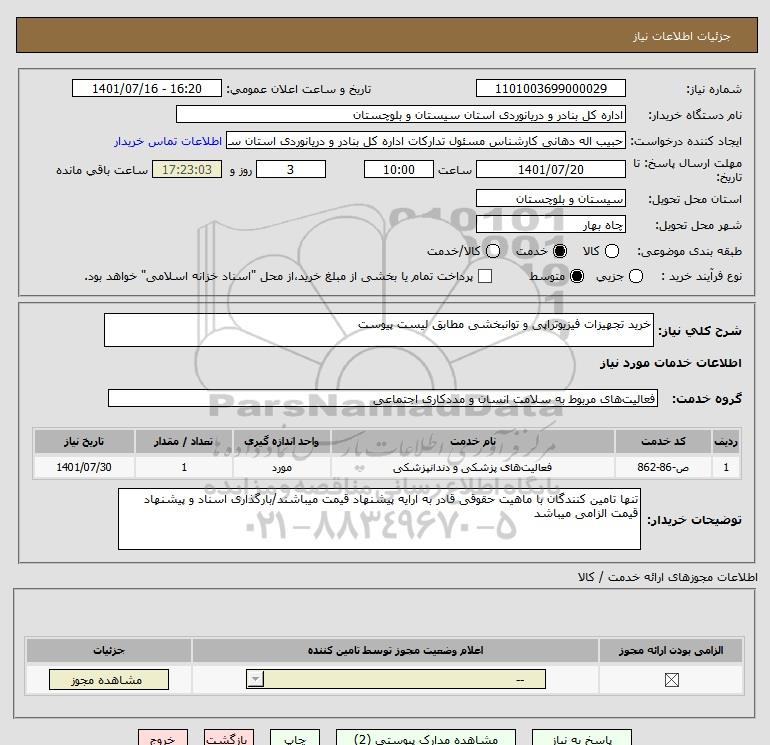This screenshot has width=770, height=745.
Task: Choose جزیی purchase process type
Action: [x=635, y=276]
